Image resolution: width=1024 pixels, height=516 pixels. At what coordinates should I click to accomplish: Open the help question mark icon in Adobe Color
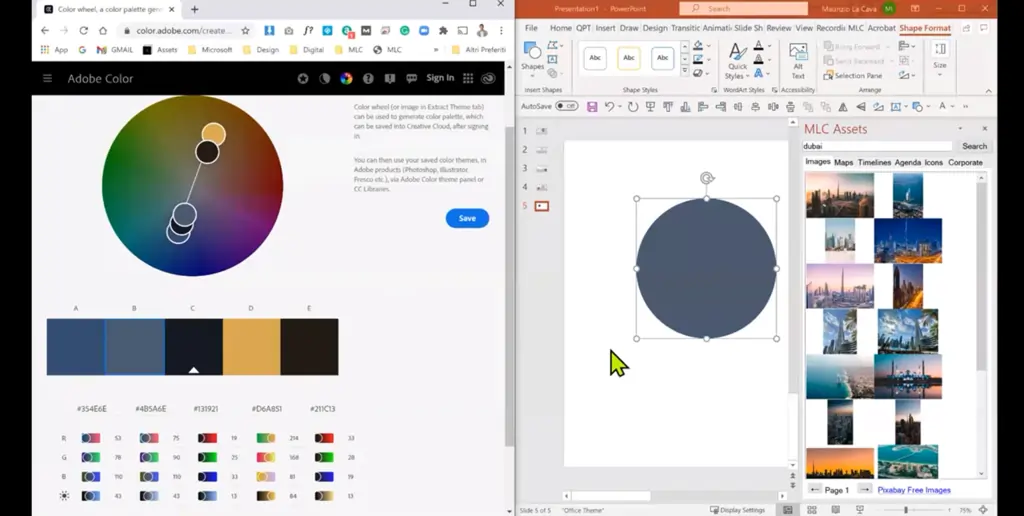pyautogui.click(x=368, y=78)
